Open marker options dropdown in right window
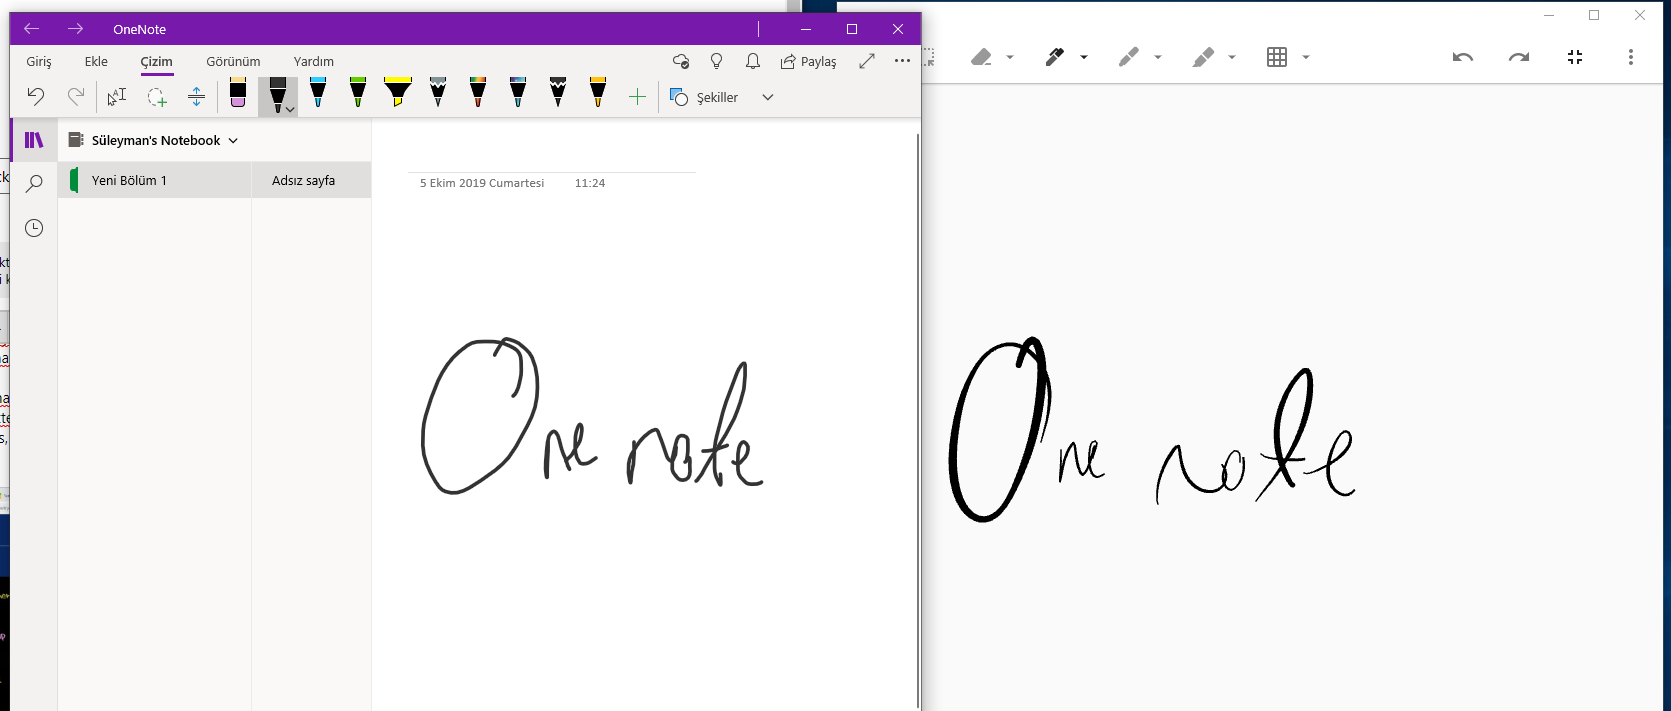1671x711 pixels. (1158, 57)
